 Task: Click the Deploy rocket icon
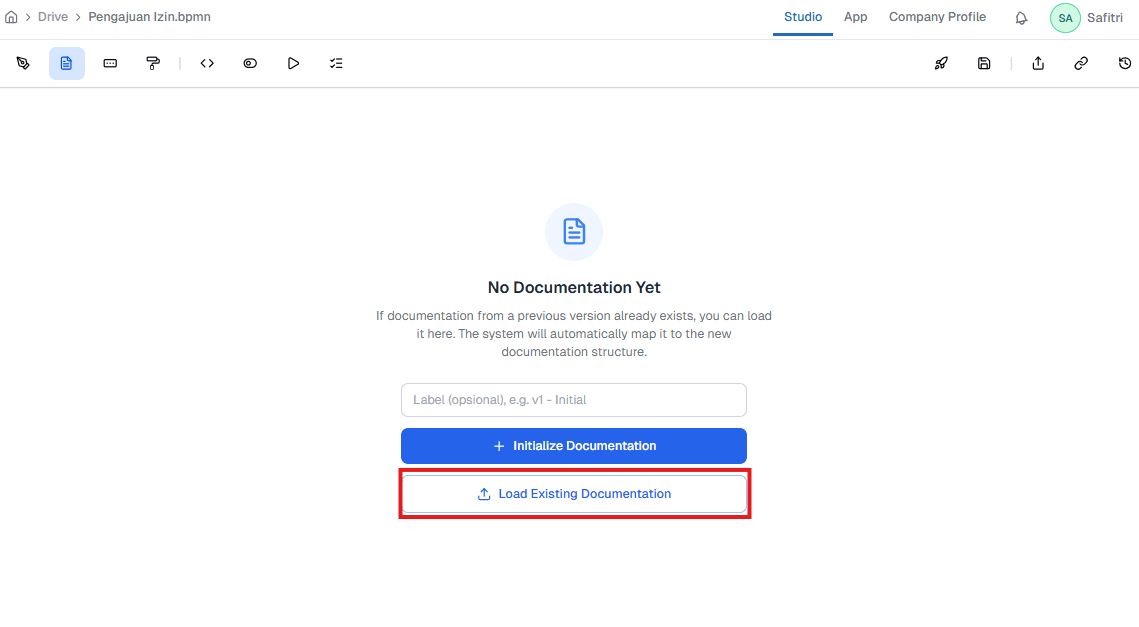click(940, 63)
